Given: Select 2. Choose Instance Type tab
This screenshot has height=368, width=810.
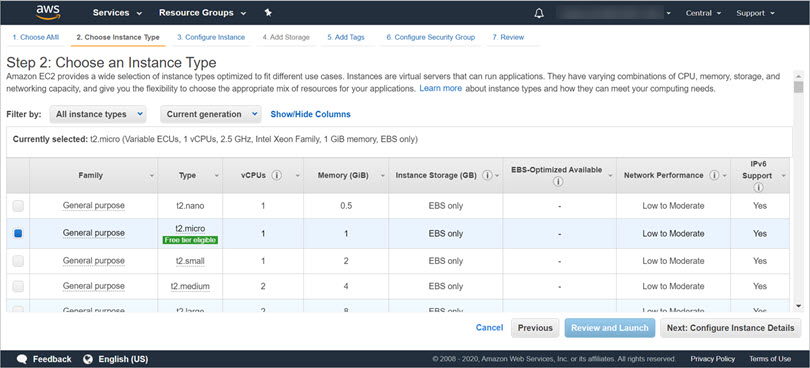Looking at the screenshot, I should (x=118, y=37).
